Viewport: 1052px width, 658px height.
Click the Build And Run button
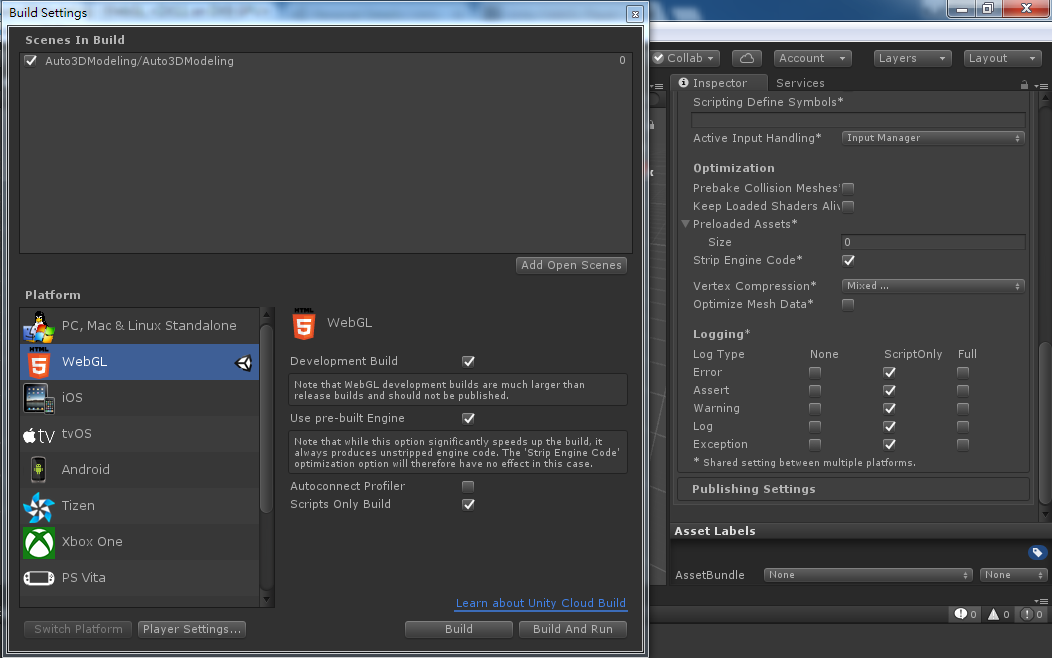pos(573,629)
